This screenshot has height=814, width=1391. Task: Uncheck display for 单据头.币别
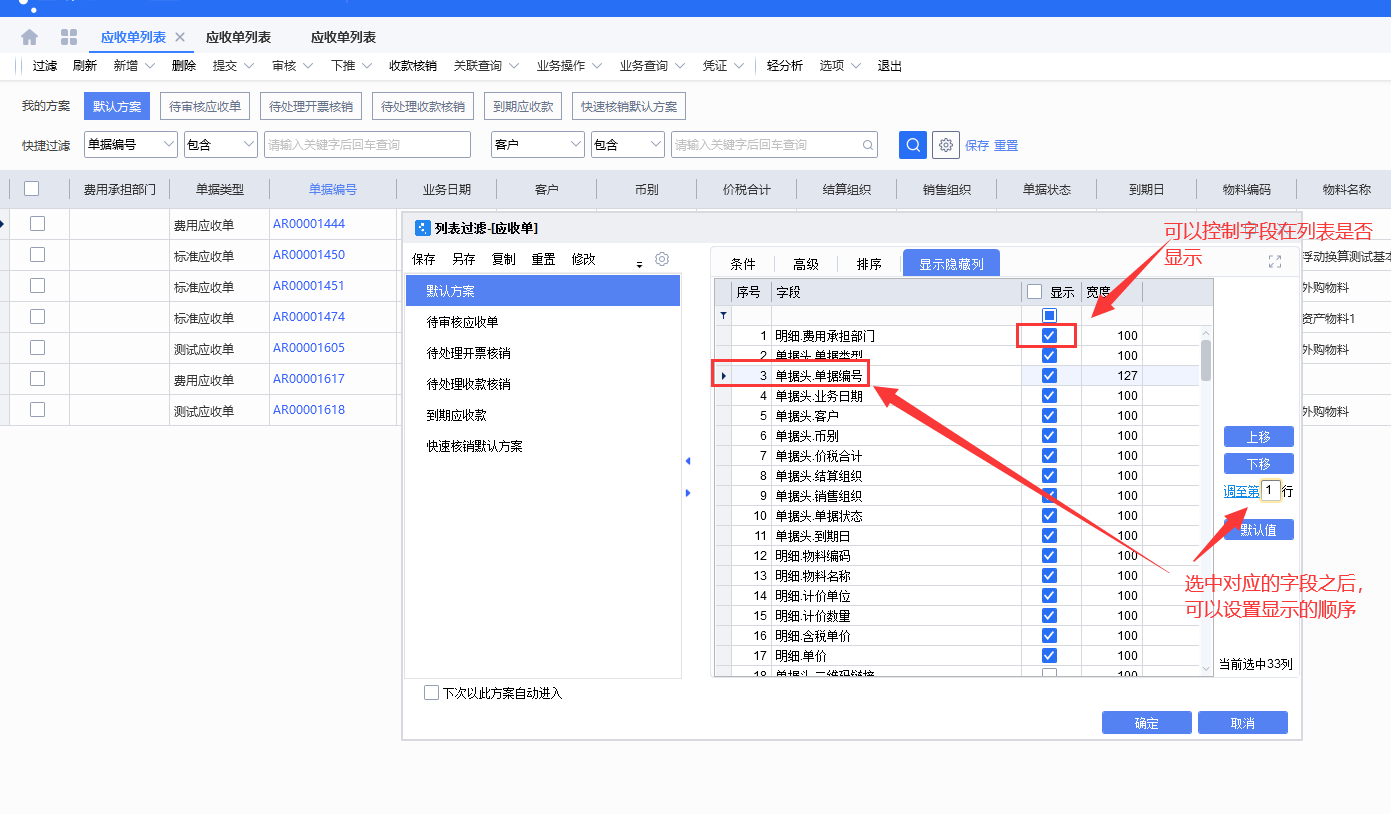coord(1049,435)
